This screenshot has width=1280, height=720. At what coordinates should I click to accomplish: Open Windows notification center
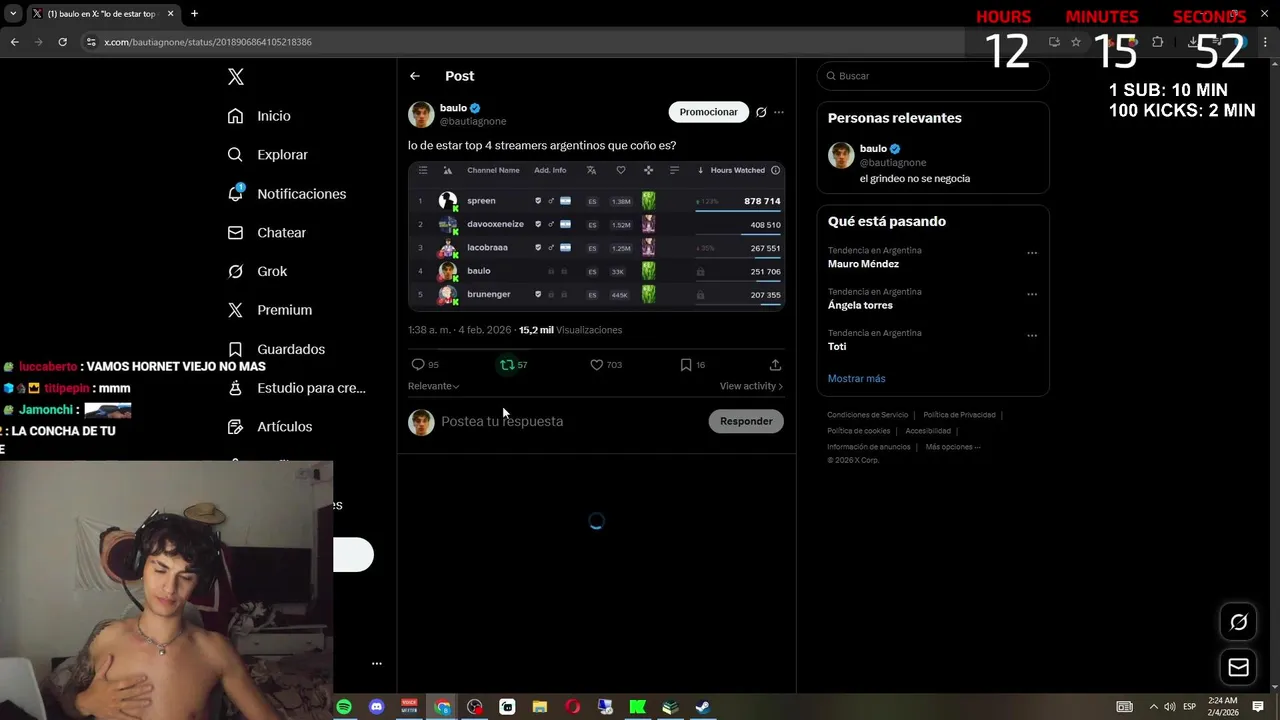(x=1258, y=707)
